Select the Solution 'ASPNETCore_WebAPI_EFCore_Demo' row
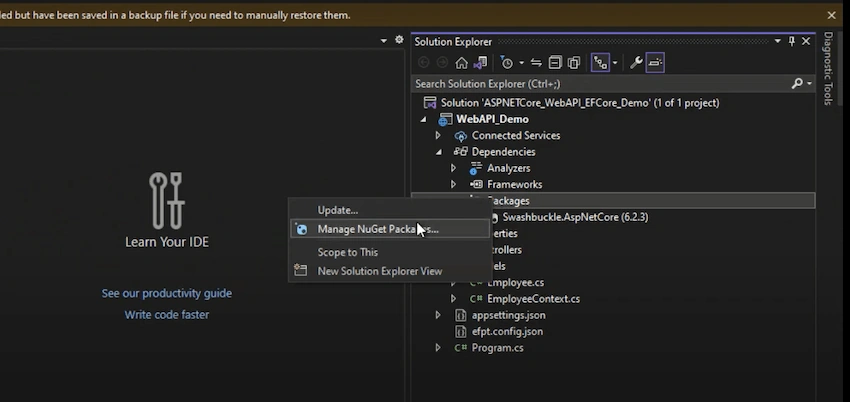The width and height of the screenshot is (850, 402). [x=614, y=103]
